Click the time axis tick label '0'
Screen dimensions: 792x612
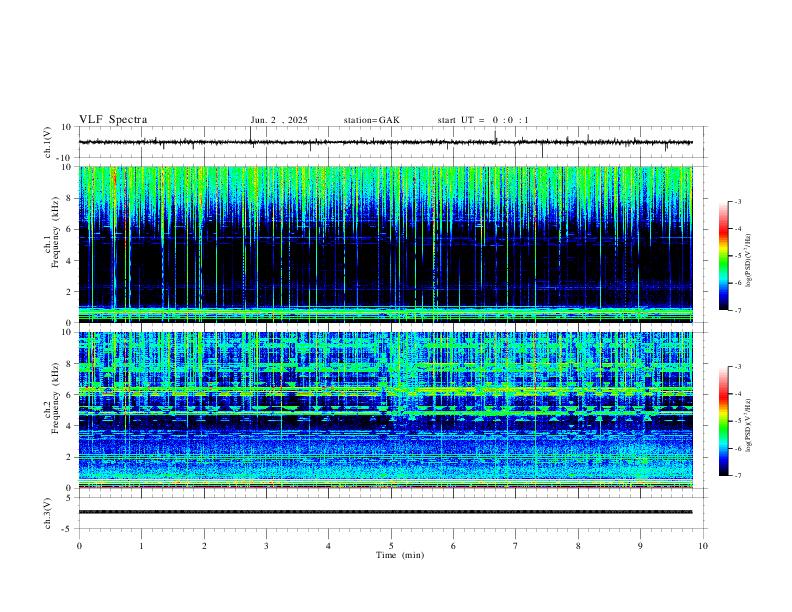click(79, 546)
